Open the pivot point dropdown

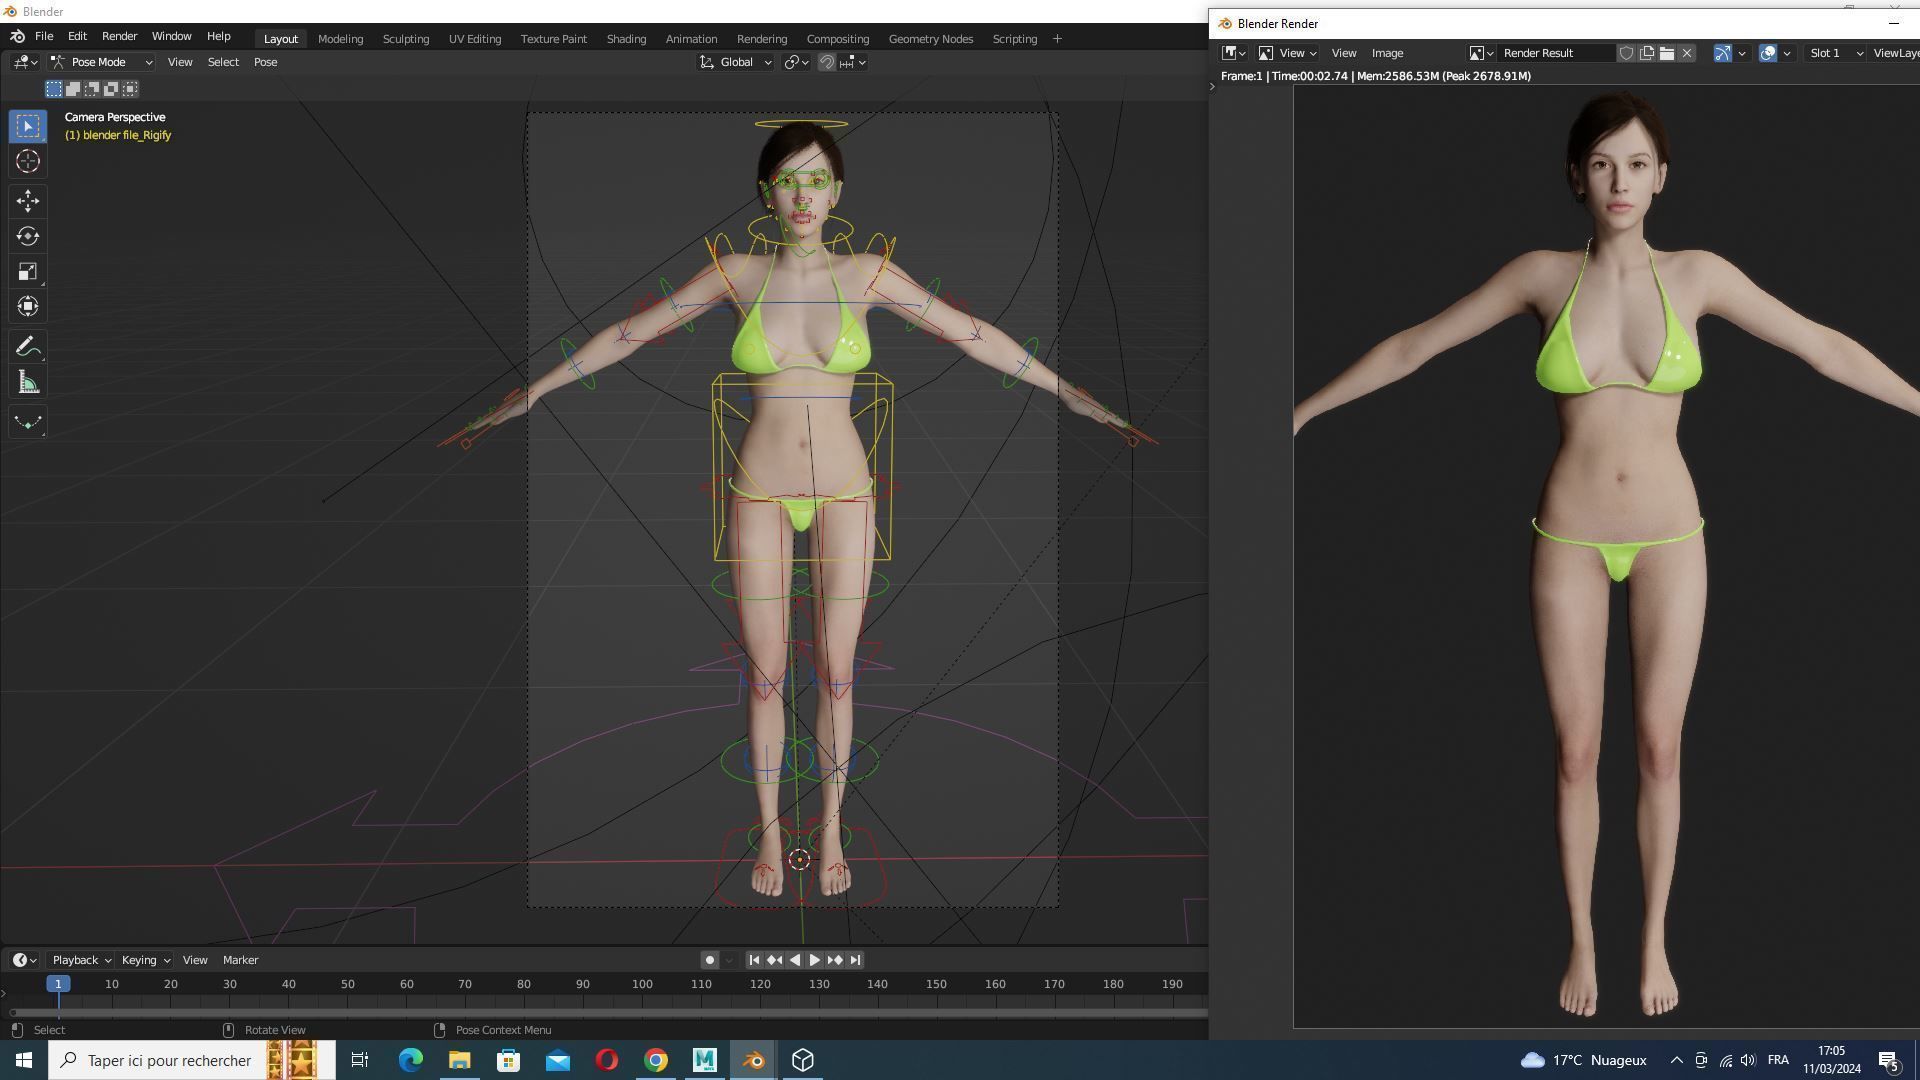(x=796, y=62)
